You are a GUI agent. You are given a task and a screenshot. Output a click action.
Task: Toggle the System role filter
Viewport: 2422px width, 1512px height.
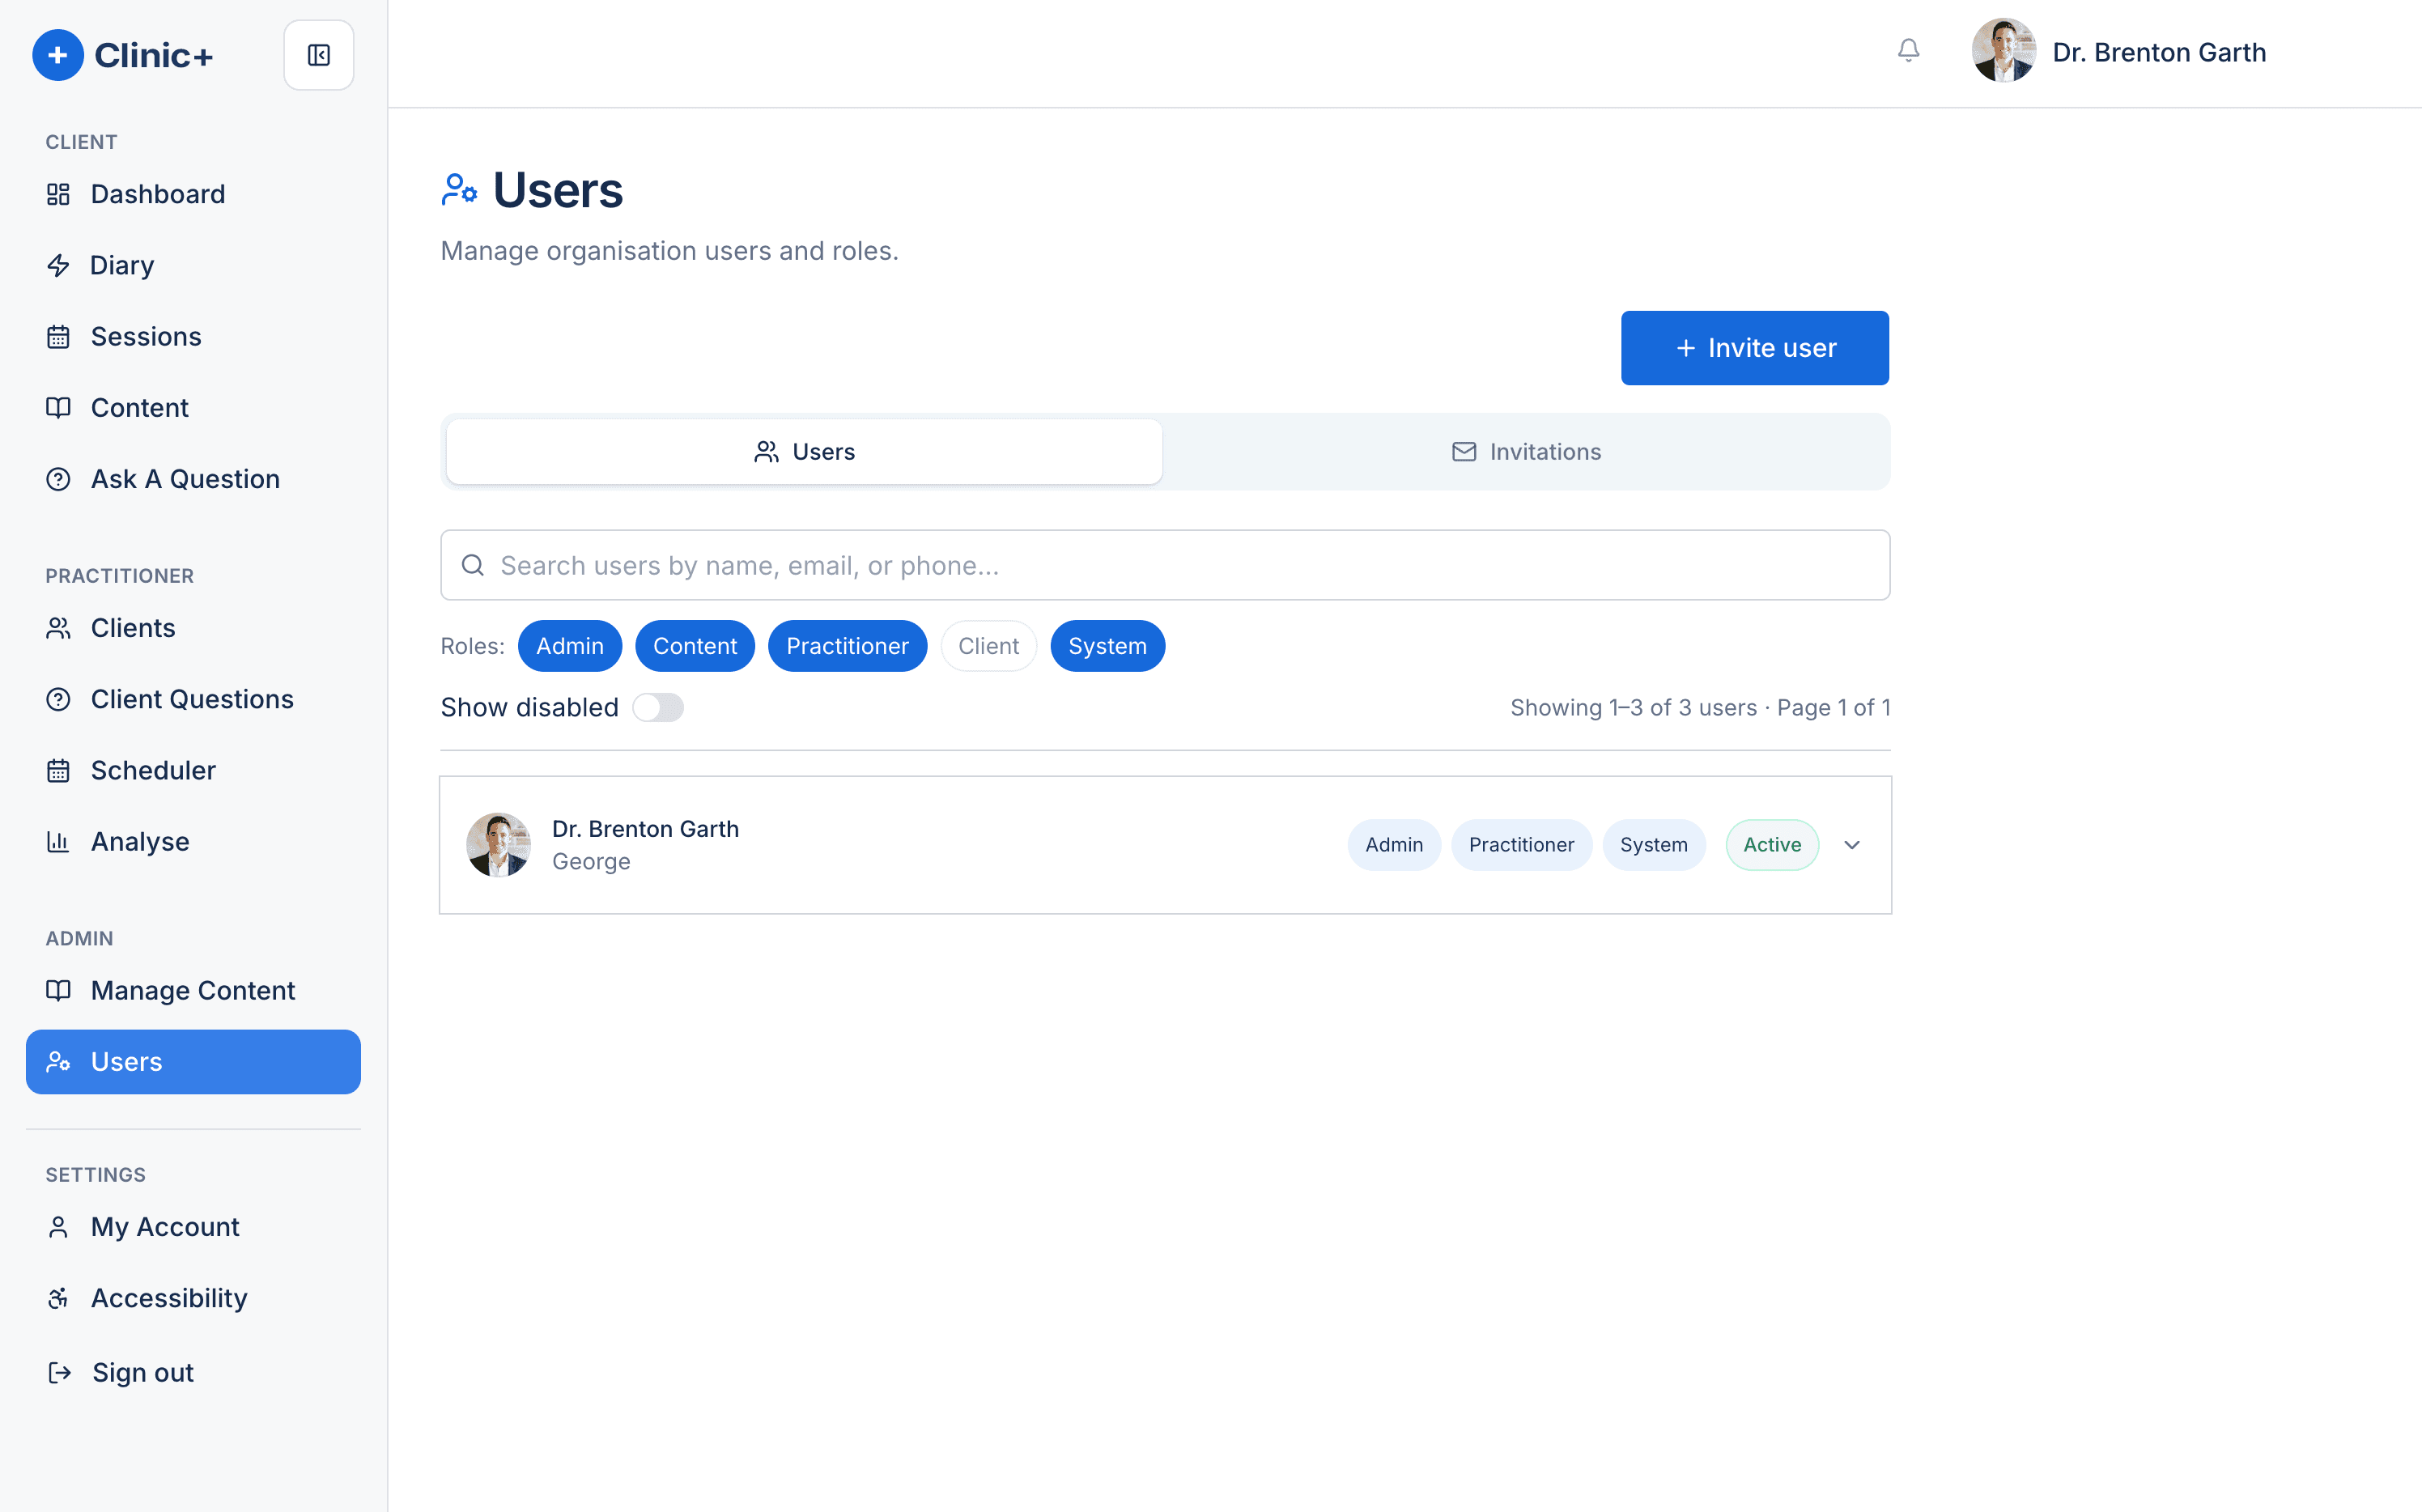(1107, 646)
